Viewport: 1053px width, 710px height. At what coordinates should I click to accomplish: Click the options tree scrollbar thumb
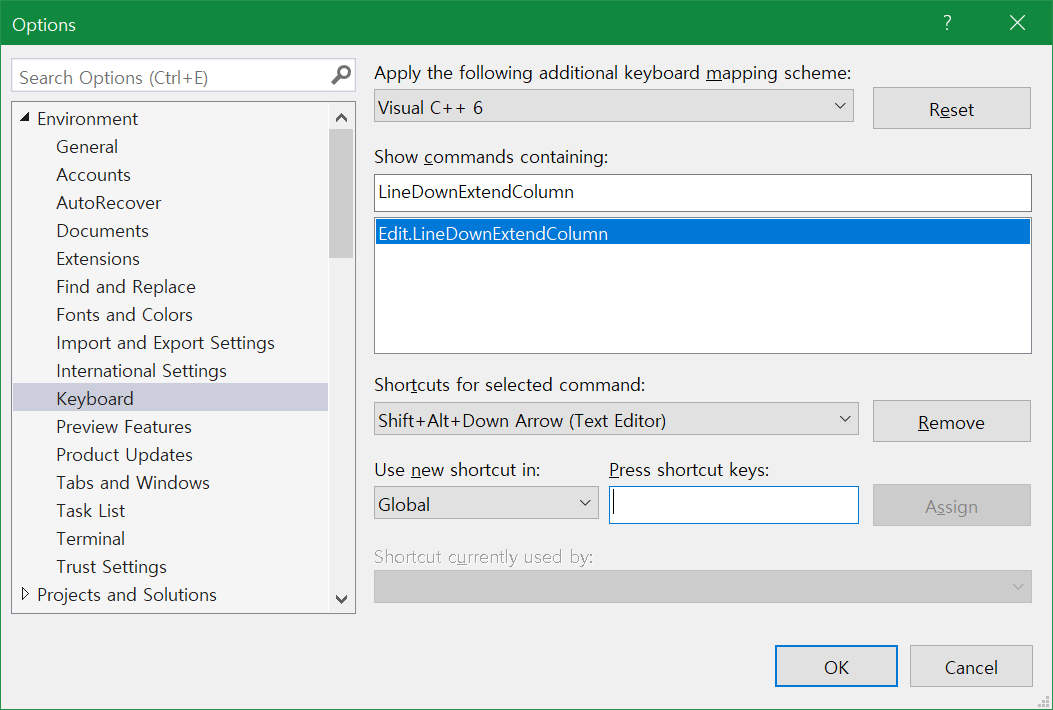341,193
